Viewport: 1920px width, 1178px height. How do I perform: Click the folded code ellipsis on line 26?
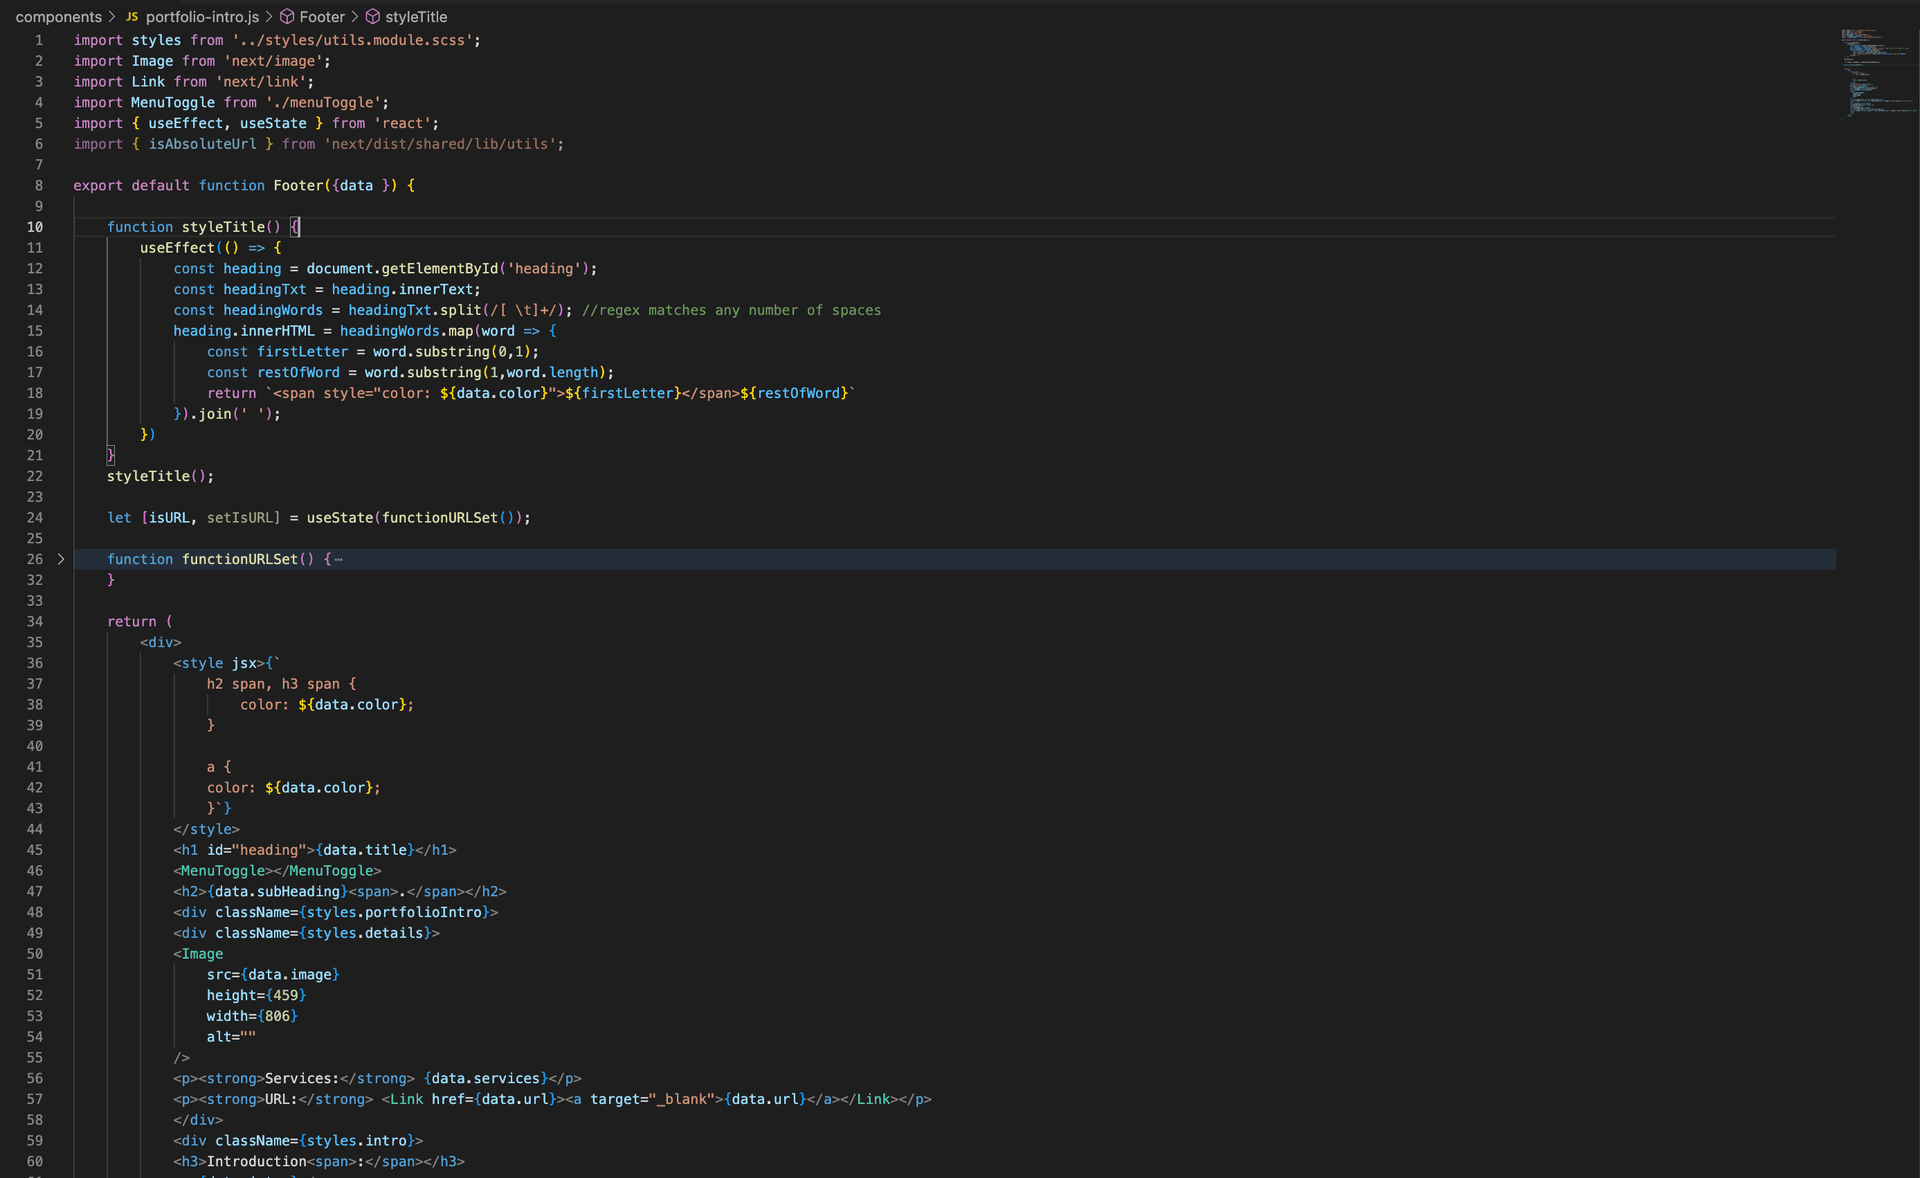coord(338,559)
